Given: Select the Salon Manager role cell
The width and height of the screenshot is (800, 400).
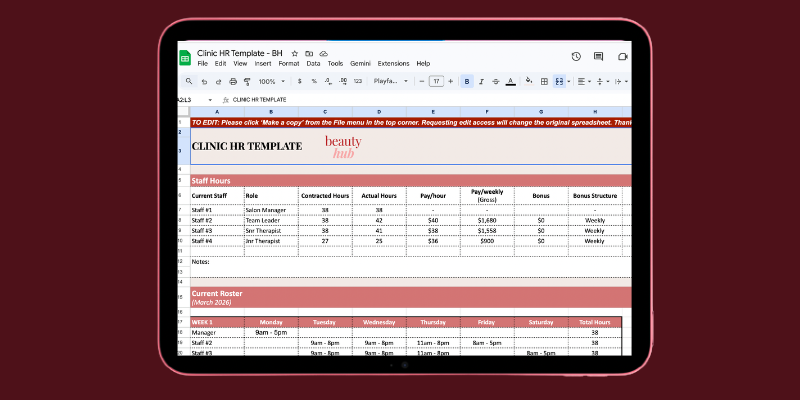Looking at the screenshot, I should coord(271,210).
